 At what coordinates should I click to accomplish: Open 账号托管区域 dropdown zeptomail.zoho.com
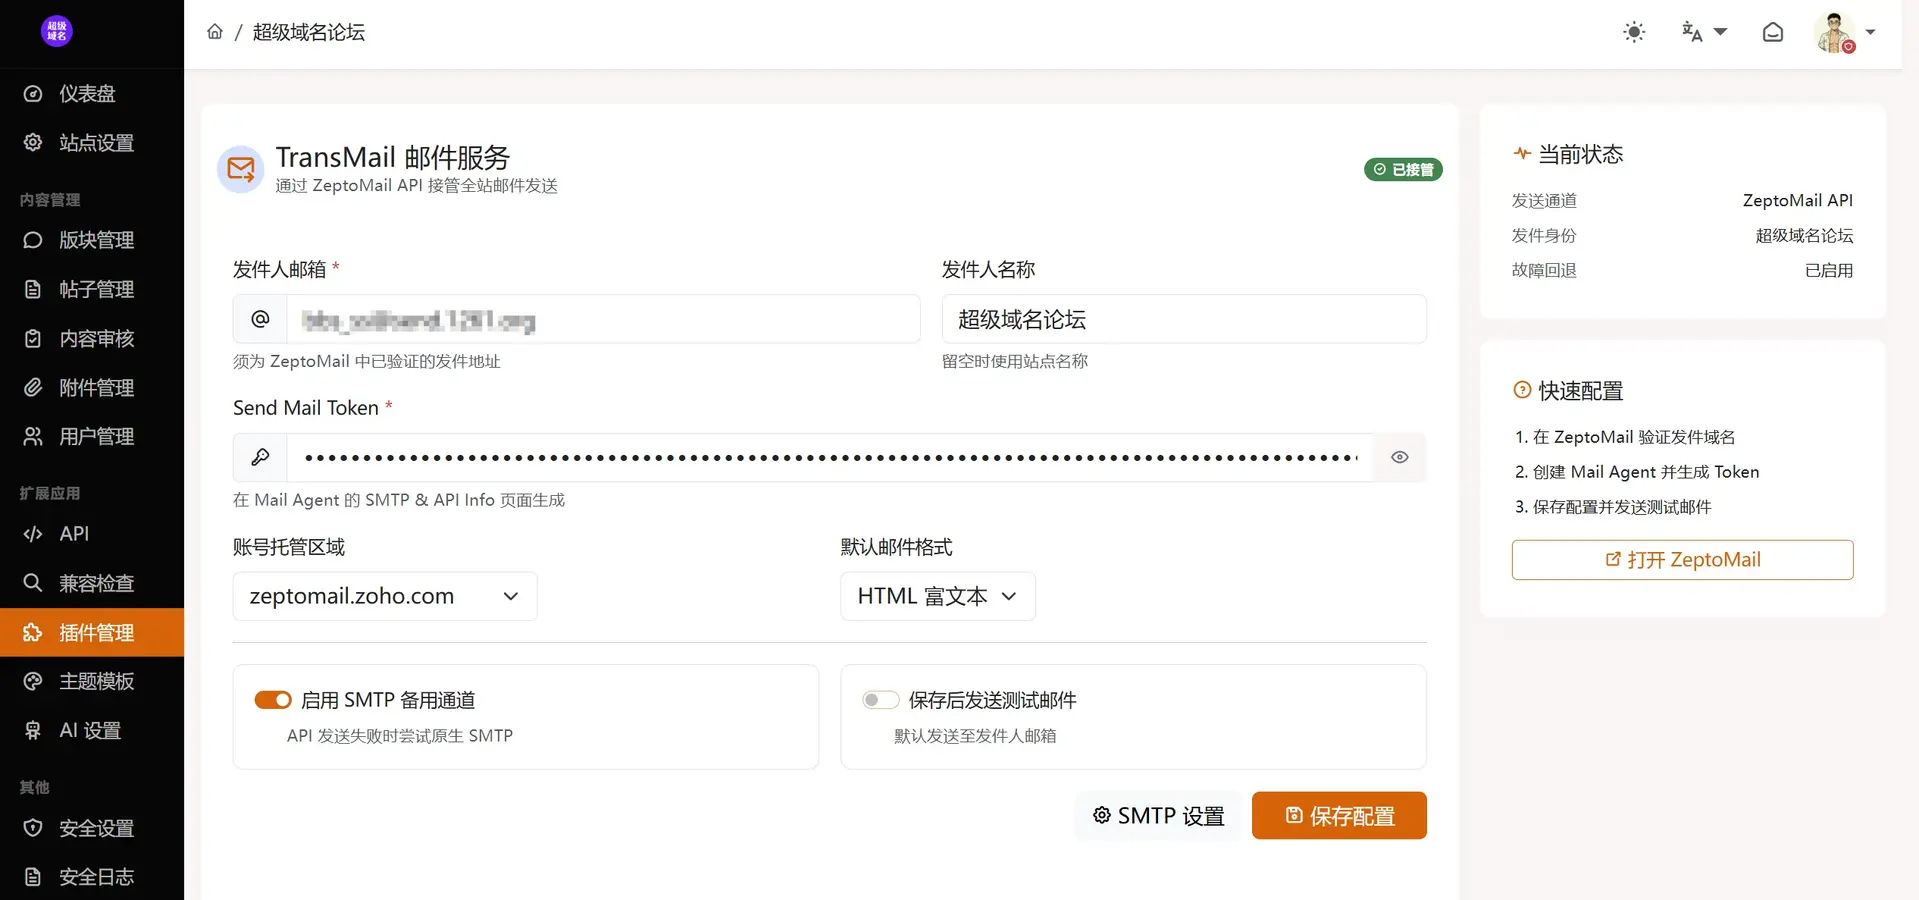pyautogui.click(x=385, y=596)
